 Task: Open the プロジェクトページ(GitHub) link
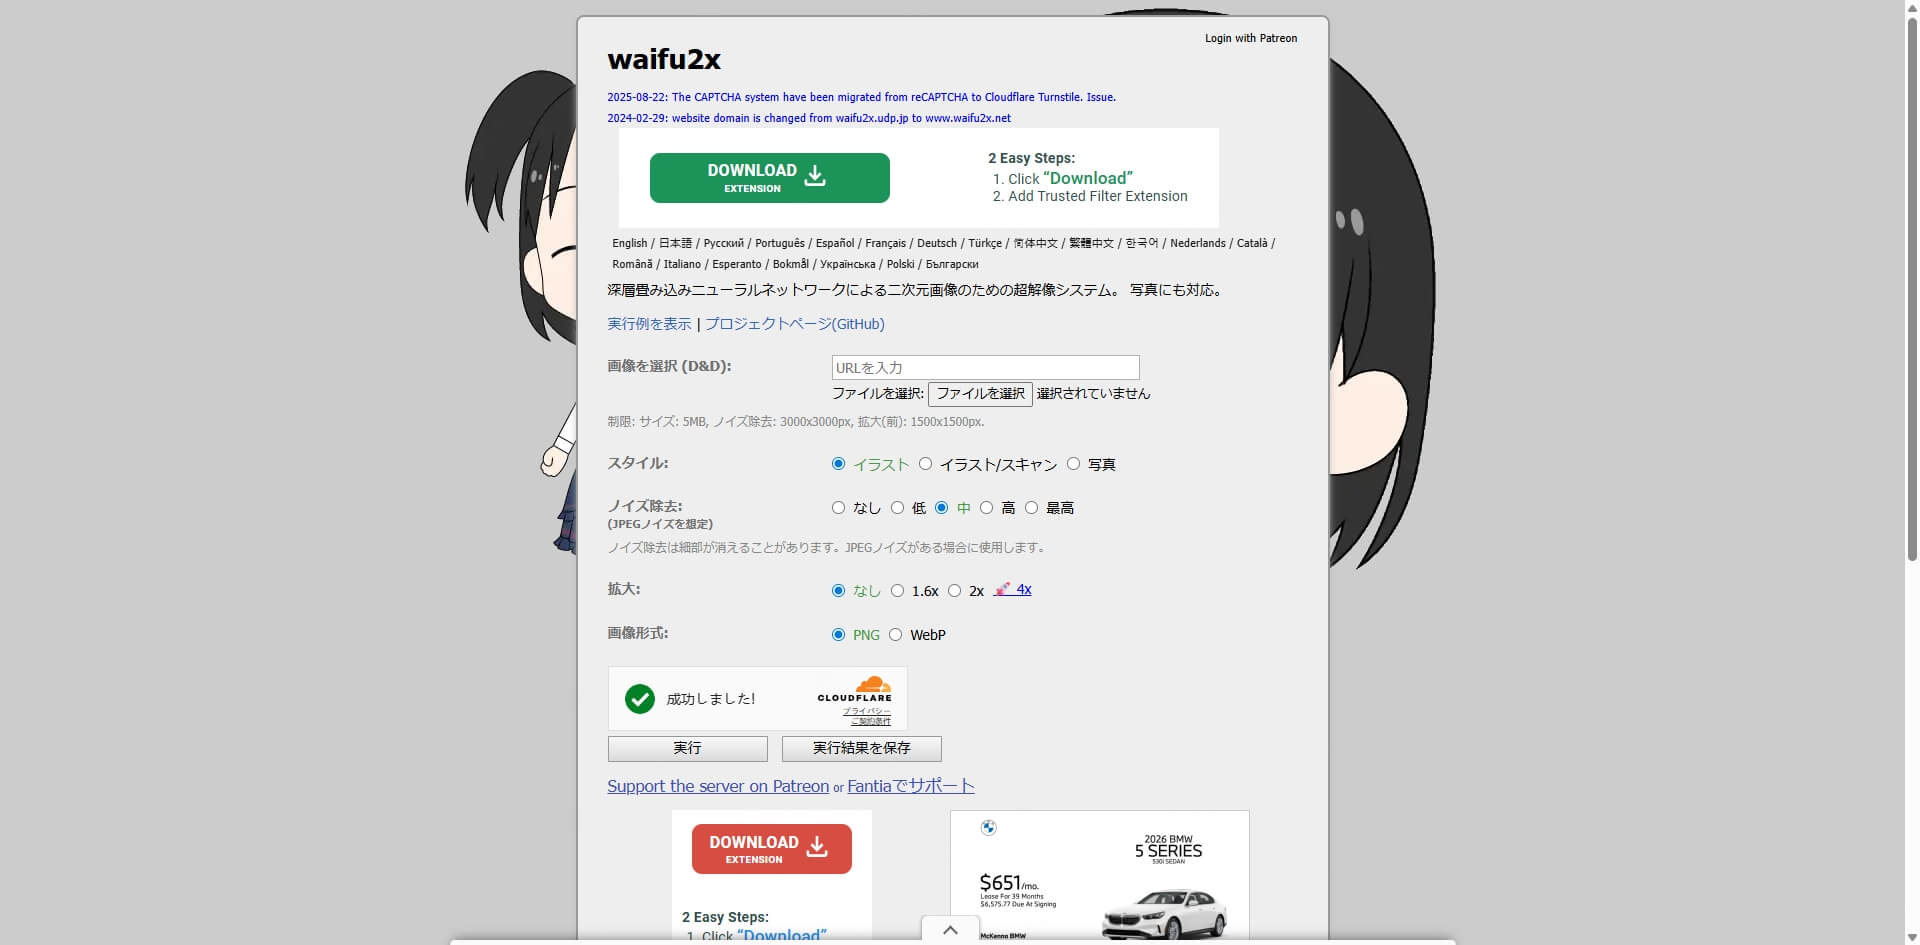[794, 324]
